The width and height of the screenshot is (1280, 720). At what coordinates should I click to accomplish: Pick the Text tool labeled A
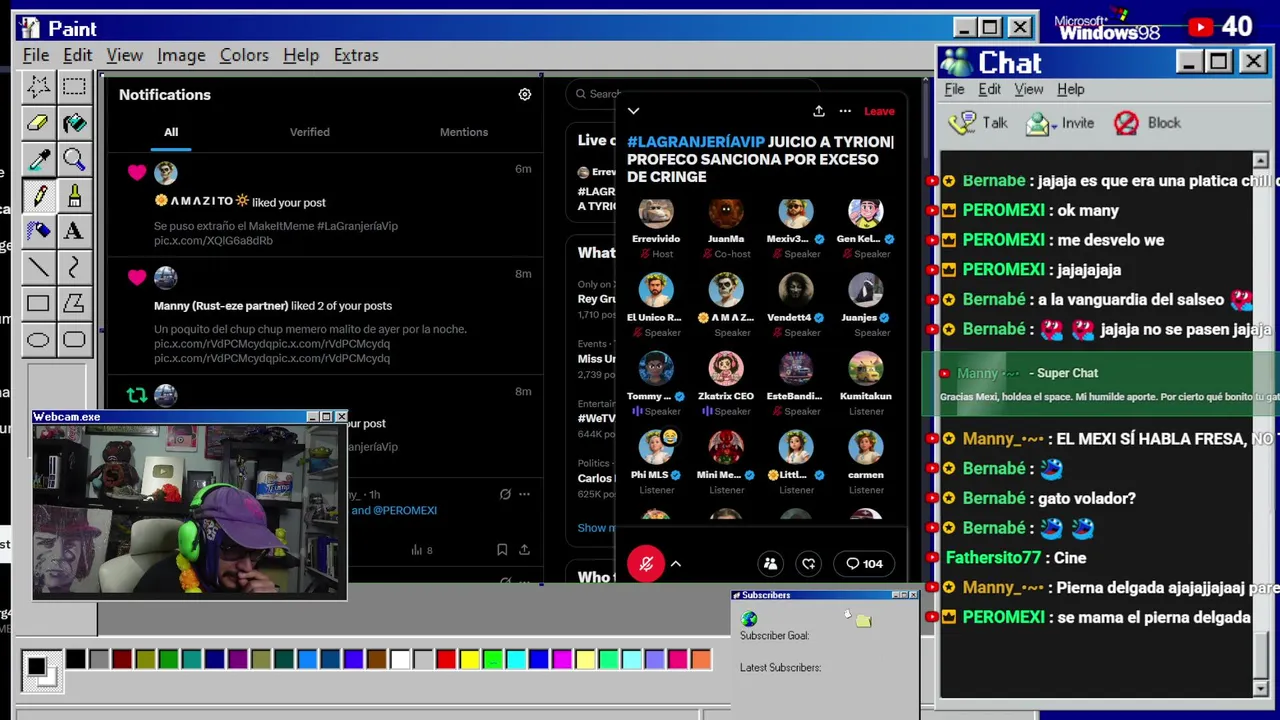74,231
